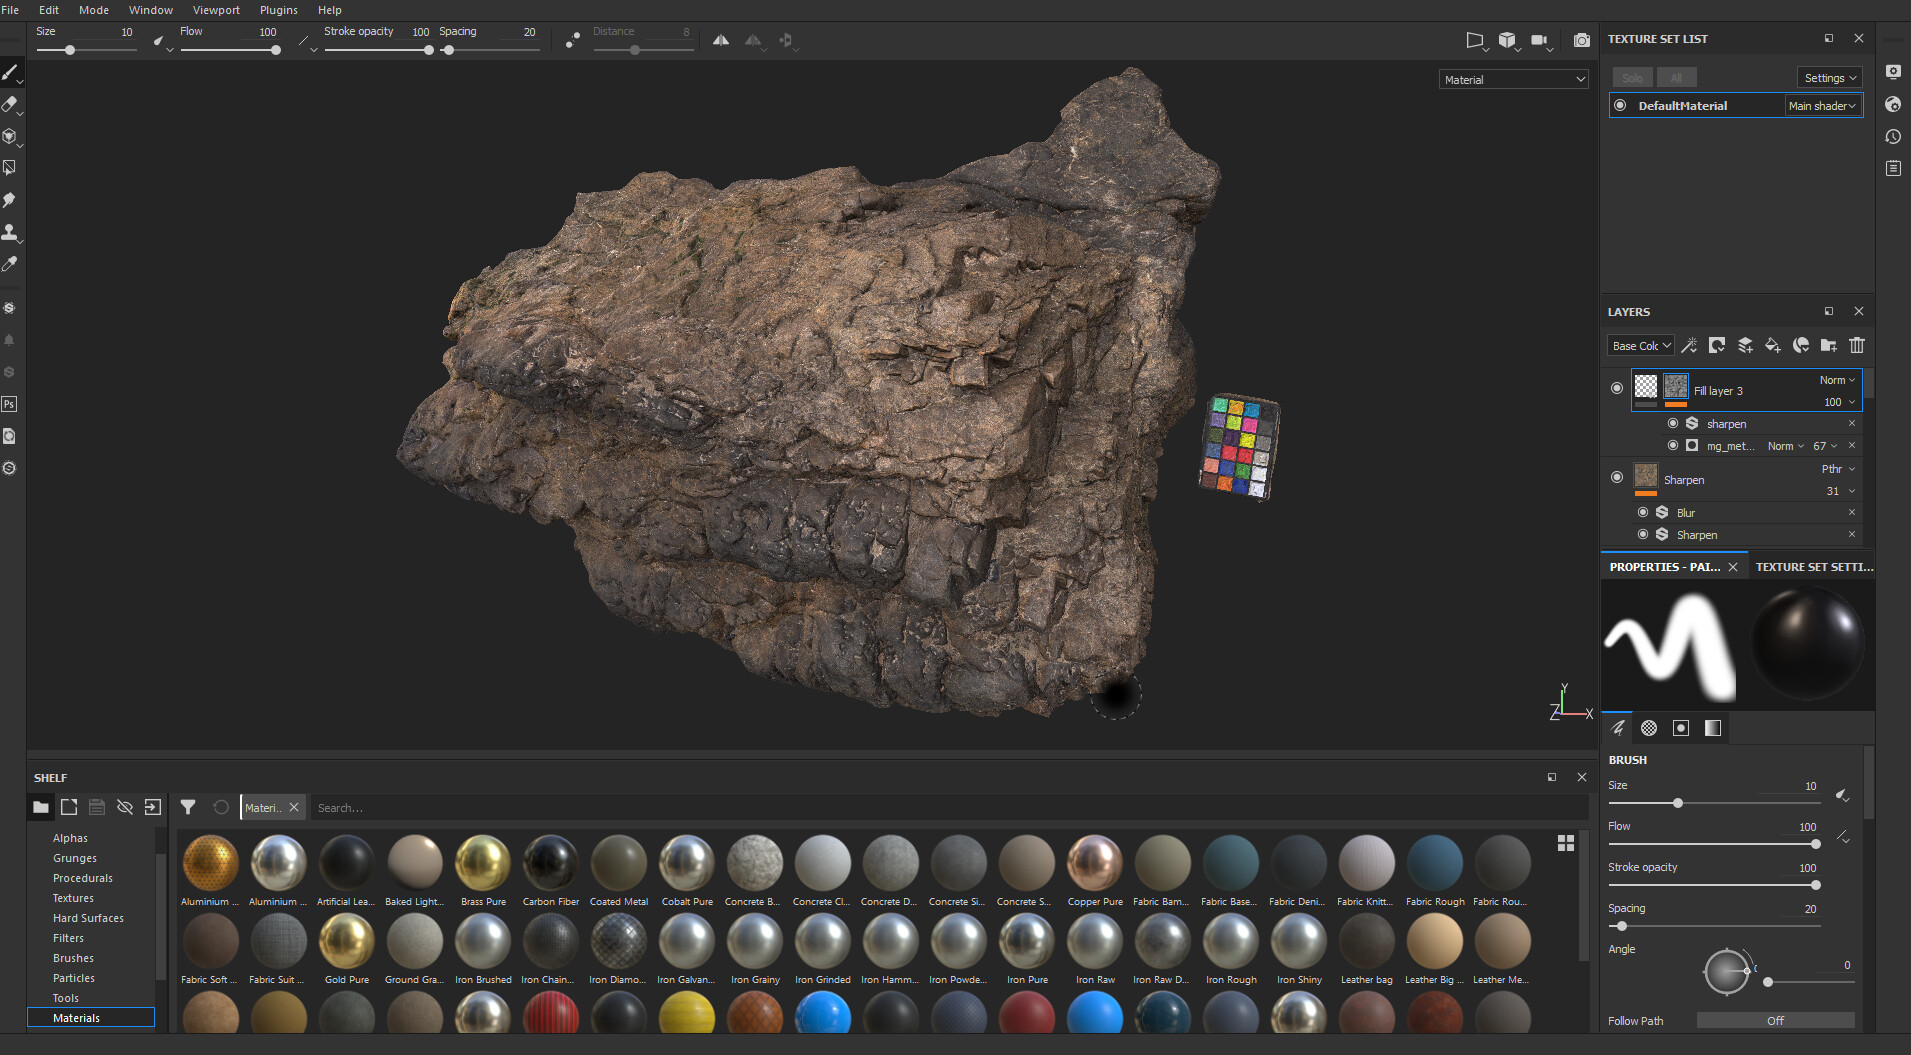
Task: Select the Polygon fill tool
Action: (x=10, y=168)
